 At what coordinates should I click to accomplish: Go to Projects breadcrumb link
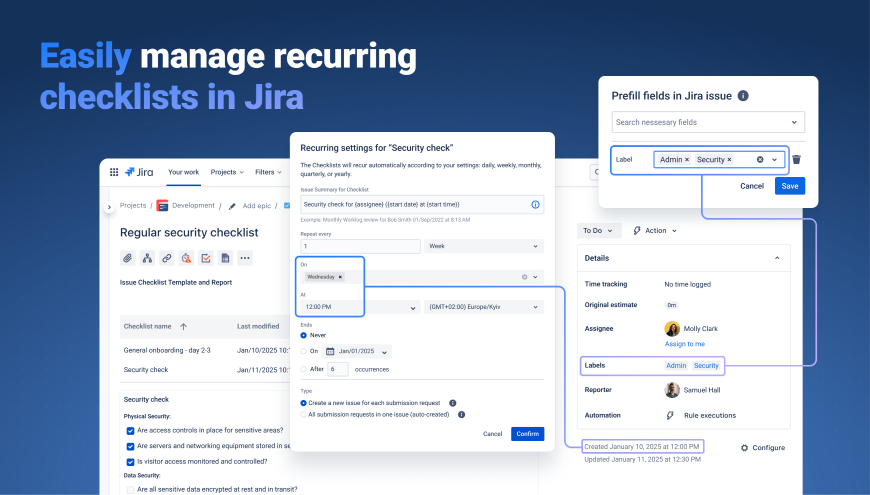133,205
